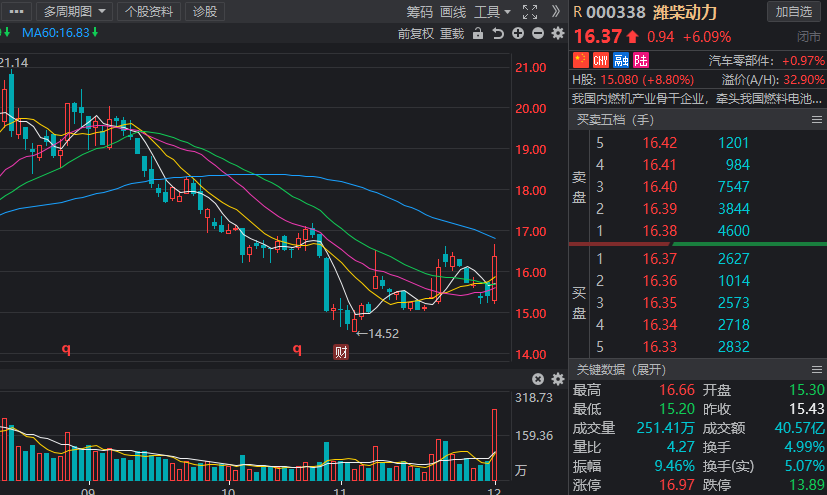The image size is (827, 495).
Task: Click the lock icon in chart toolbar
Action: (x=478, y=34)
